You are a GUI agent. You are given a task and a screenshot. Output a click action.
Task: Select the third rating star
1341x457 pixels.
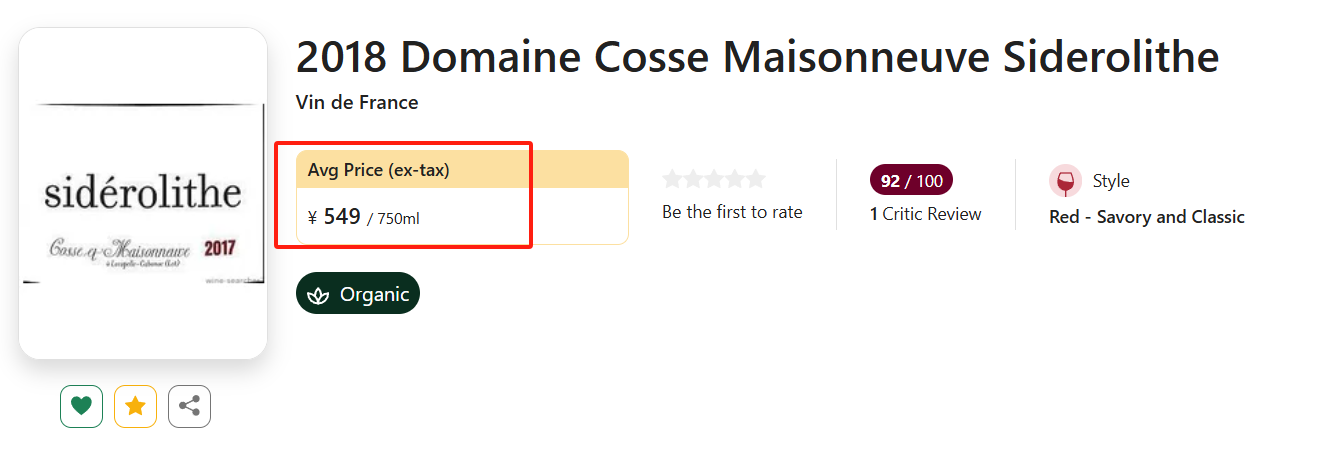(x=714, y=179)
